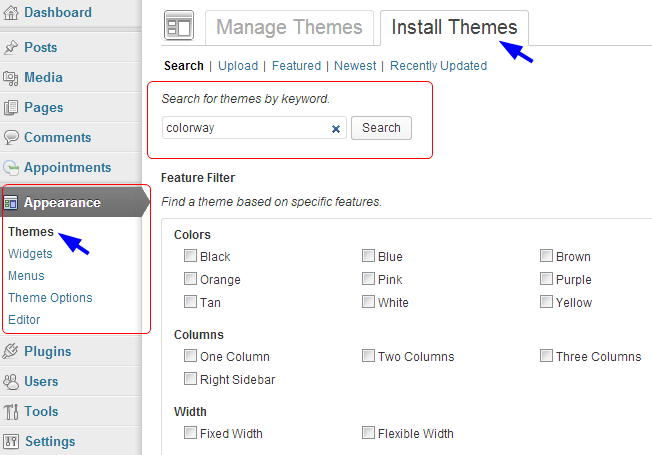Tick the Flexible Width checkbox
The height and width of the screenshot is (455, 652).
click(x=368, y=433)
